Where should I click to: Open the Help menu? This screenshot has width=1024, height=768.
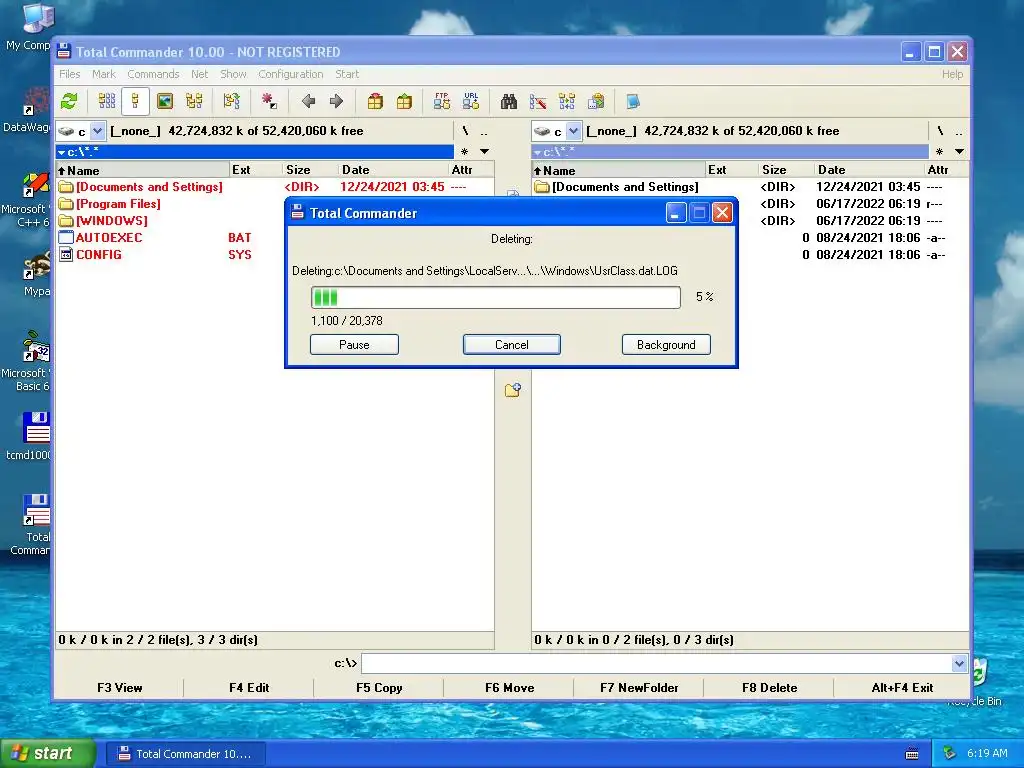tap(952, 74)
